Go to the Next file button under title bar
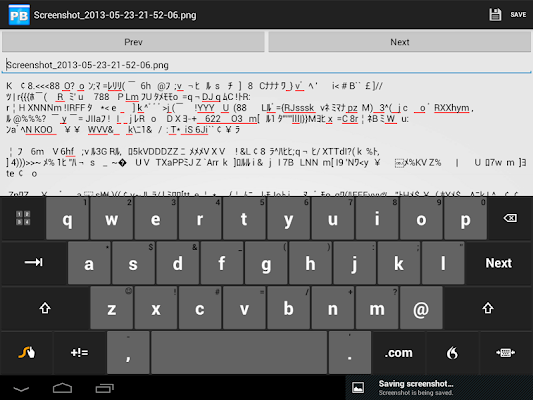533x400 pixels. tap(400, 42)
